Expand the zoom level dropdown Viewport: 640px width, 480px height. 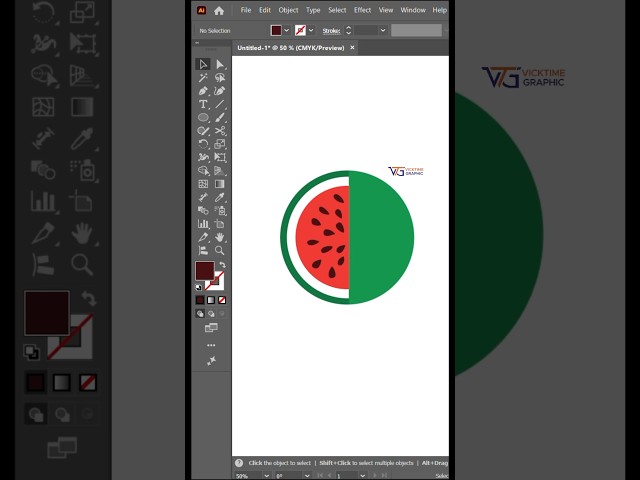click(267, 476)
